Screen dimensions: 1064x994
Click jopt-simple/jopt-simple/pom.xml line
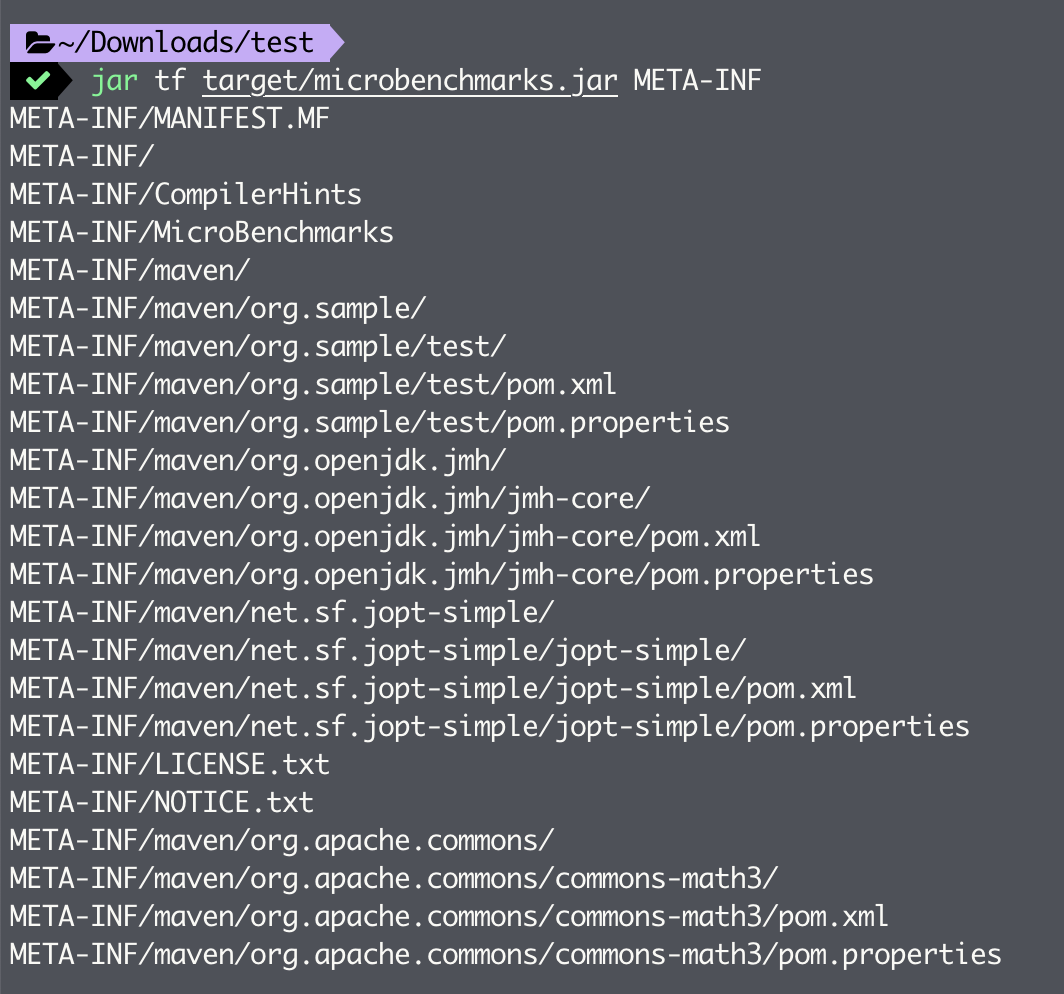pos(433,689)
